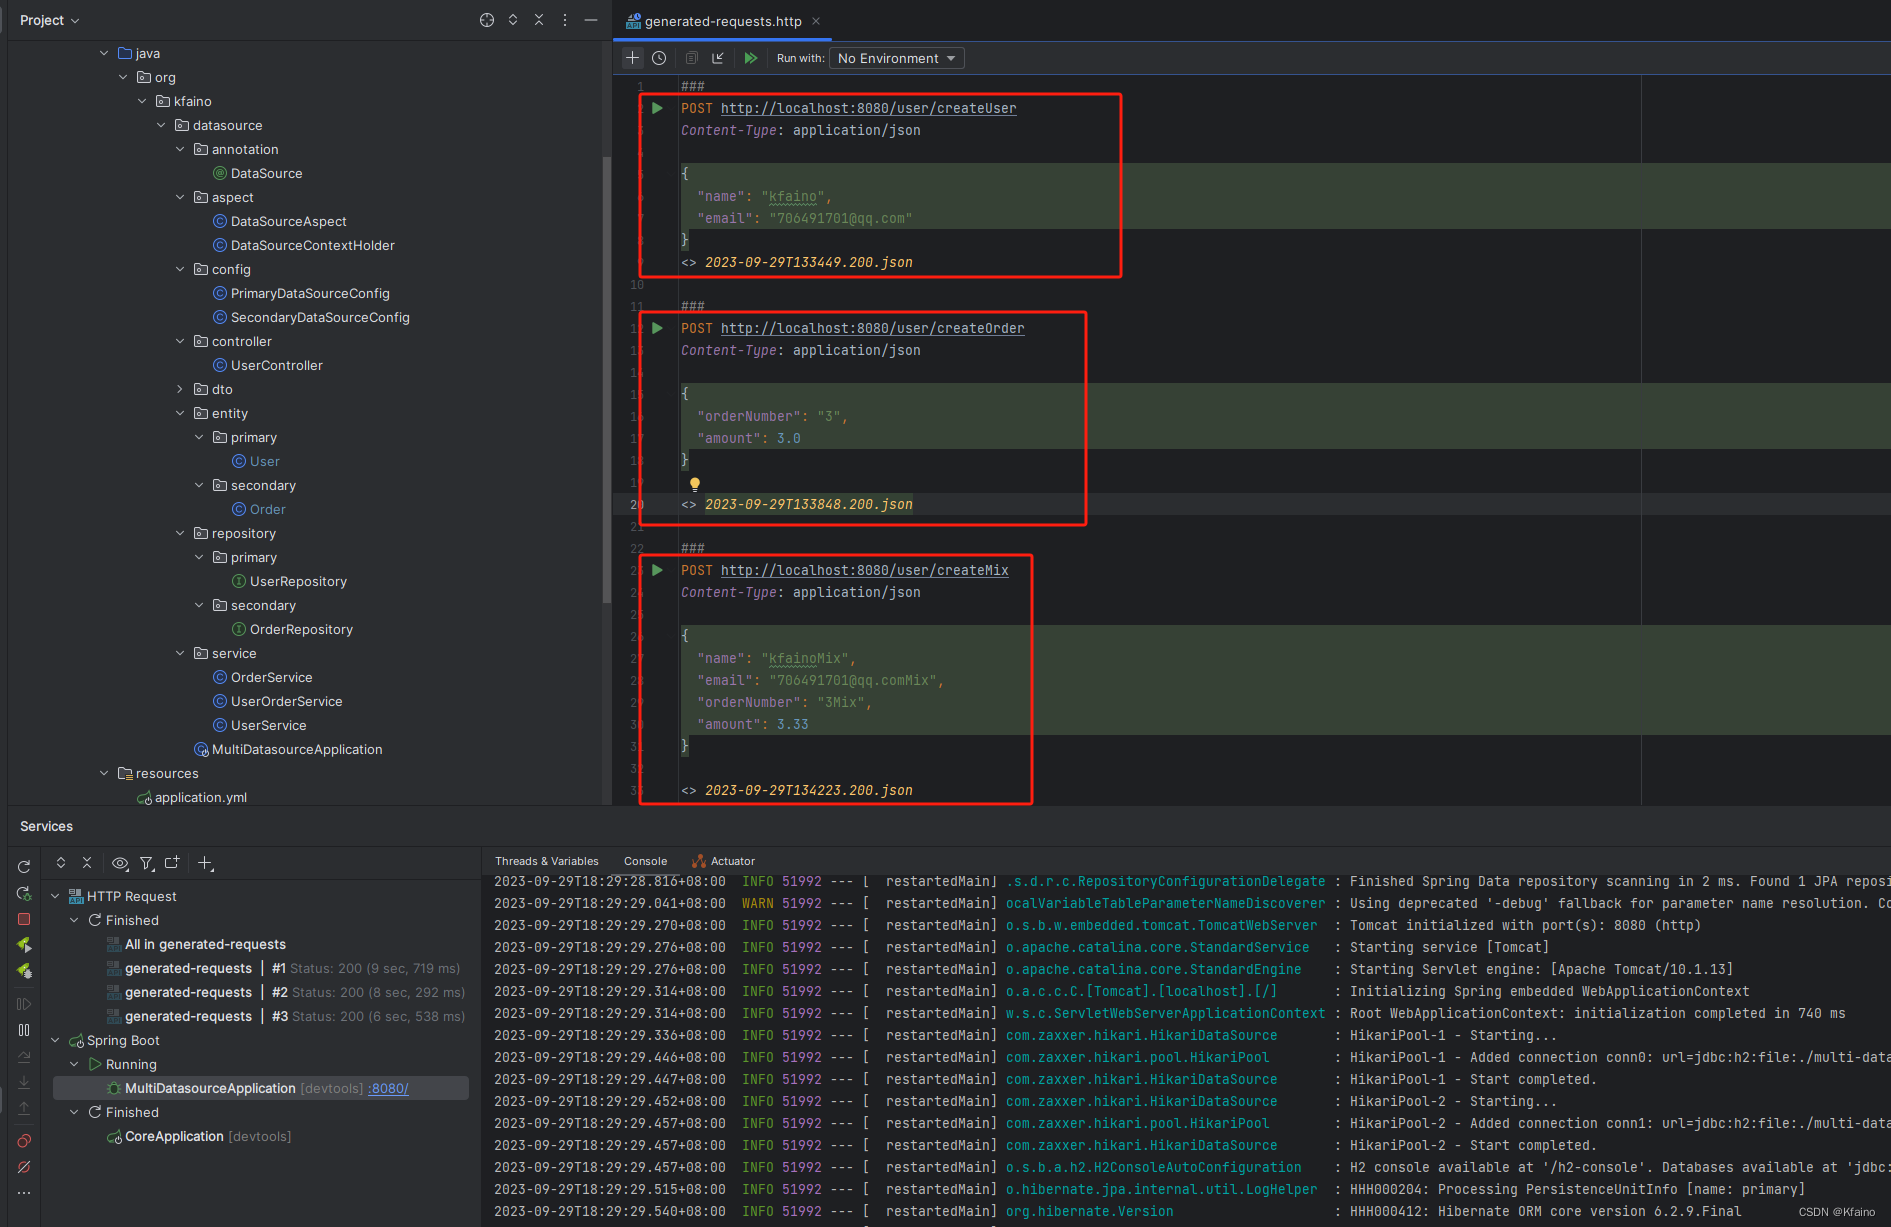Select the DataSource annotation file

pyautogui.click(x=257, y=173)
